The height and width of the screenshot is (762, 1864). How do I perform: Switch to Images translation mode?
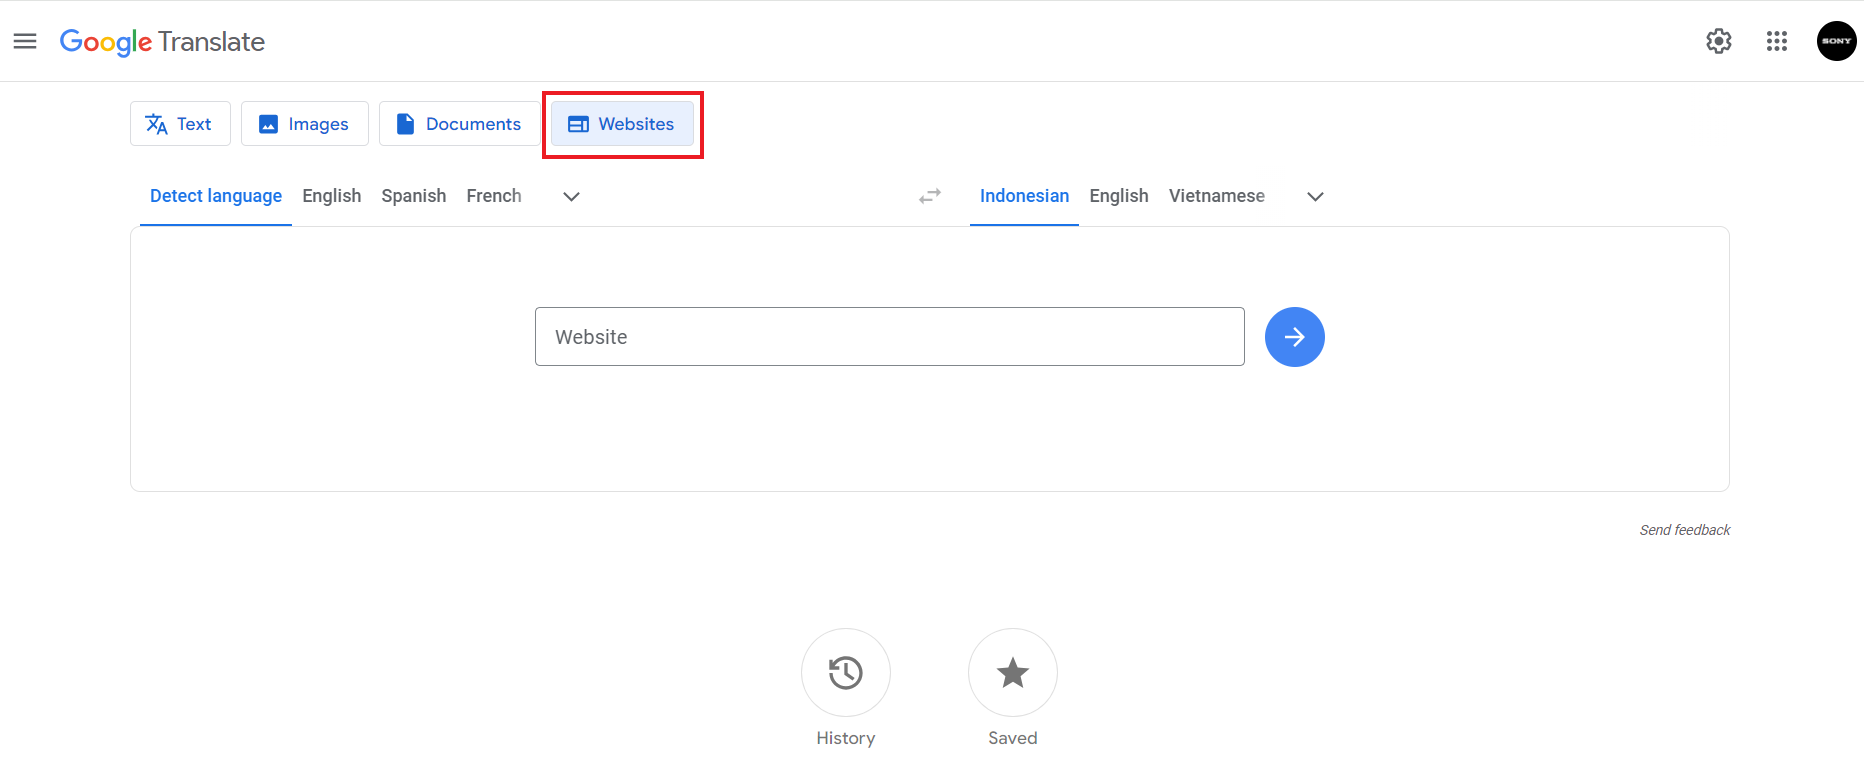(304, 124)
